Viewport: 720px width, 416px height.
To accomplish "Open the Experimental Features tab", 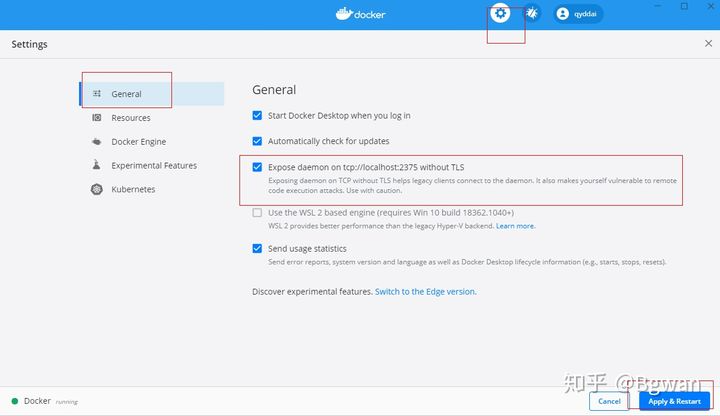I will (x=152, y=165).
